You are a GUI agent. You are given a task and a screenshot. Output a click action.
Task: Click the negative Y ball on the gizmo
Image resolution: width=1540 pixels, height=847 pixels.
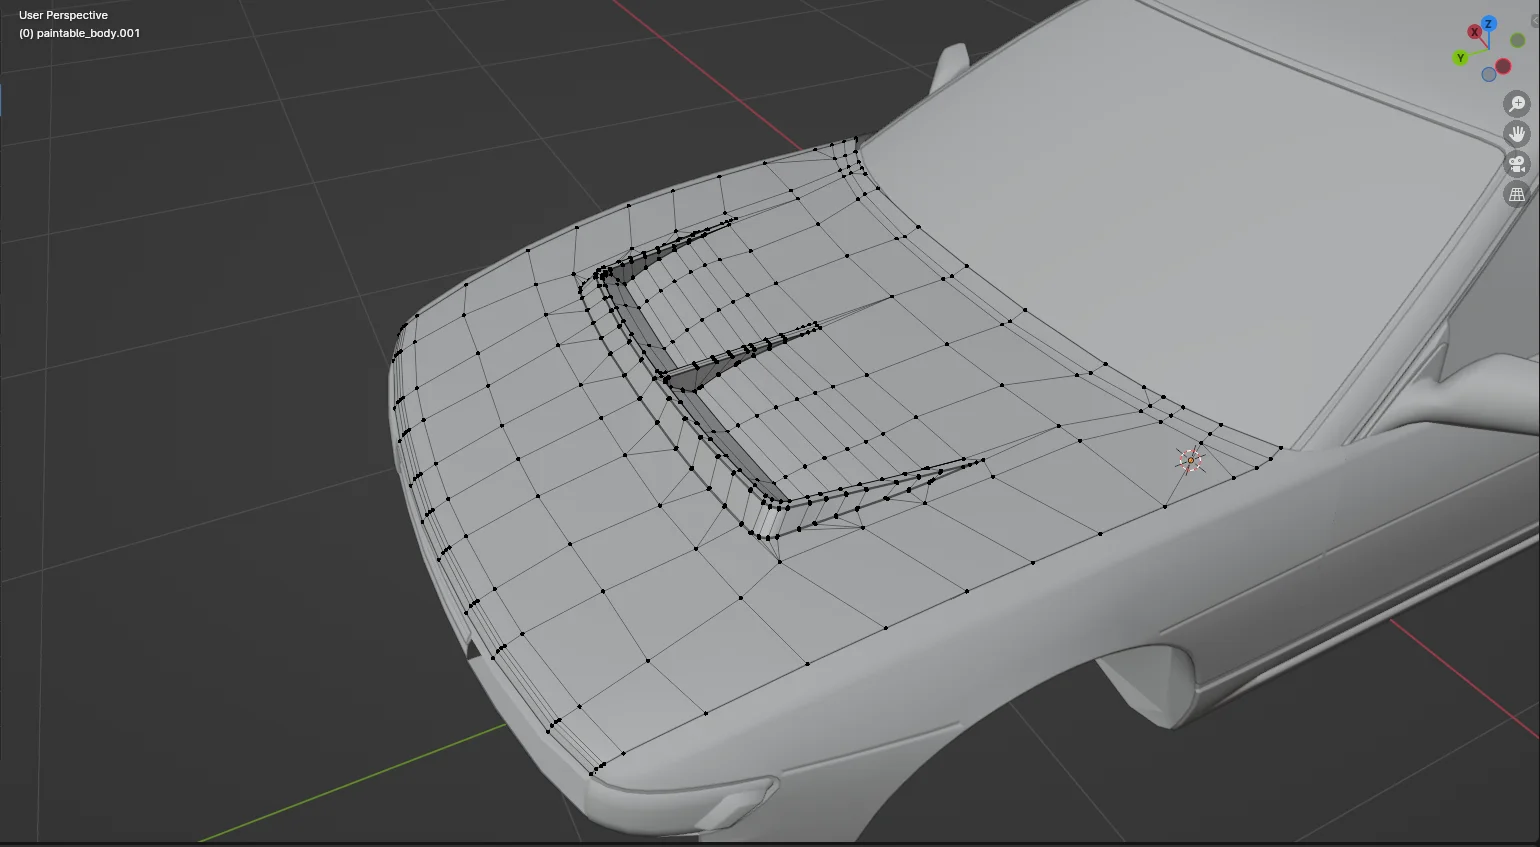click(1517, 41)
